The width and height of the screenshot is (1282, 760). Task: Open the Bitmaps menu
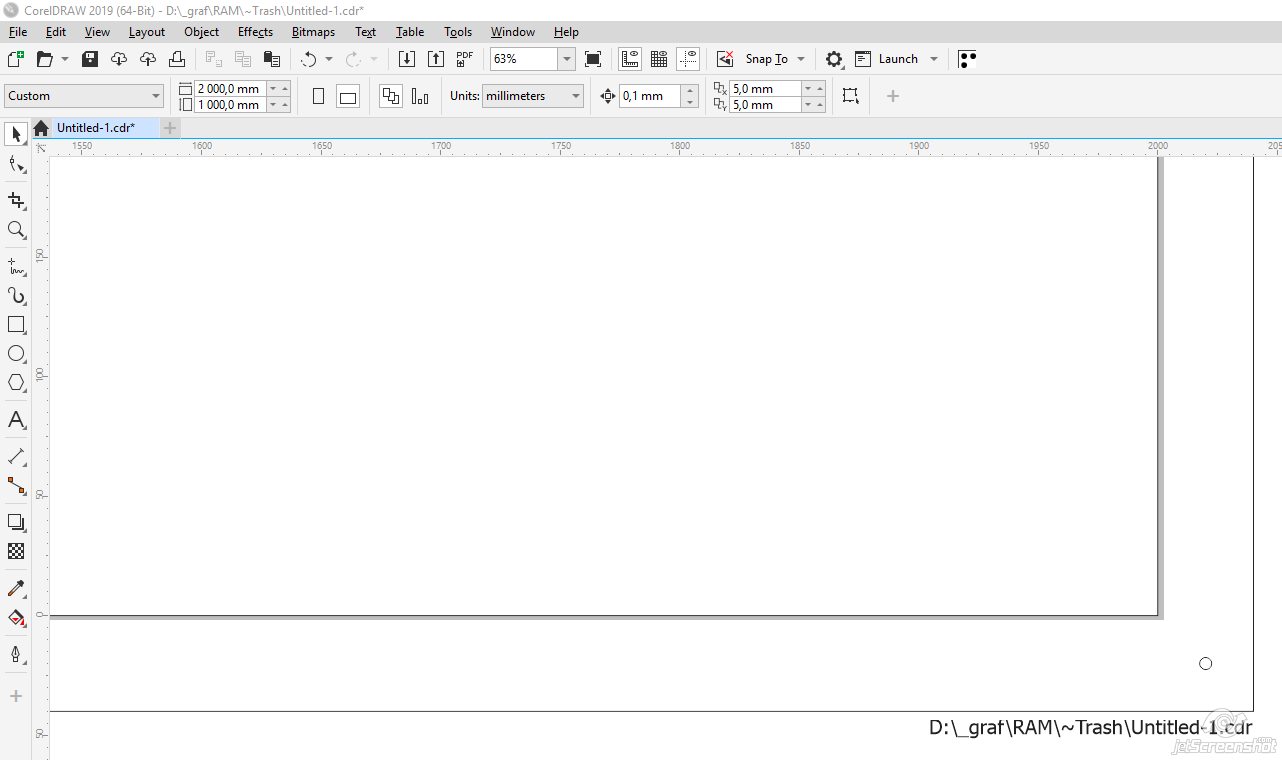[x=313, y=32]
